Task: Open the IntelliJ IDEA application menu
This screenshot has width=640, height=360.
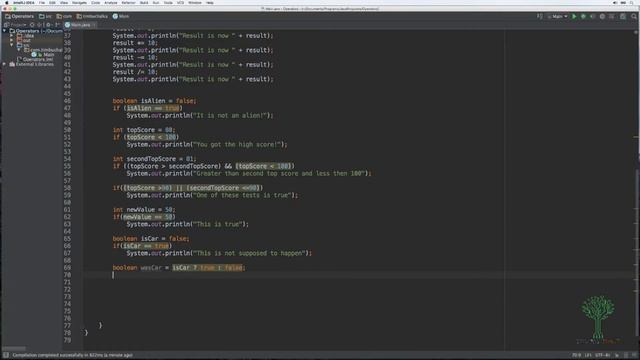Action: (x=24, y=3)
